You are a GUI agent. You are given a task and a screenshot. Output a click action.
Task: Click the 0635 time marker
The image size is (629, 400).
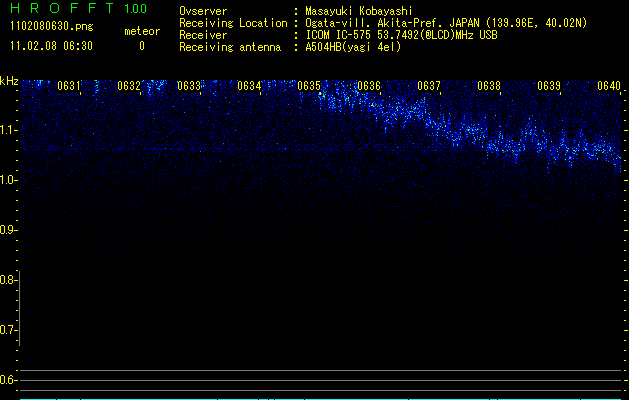click(x=309, y=85)
